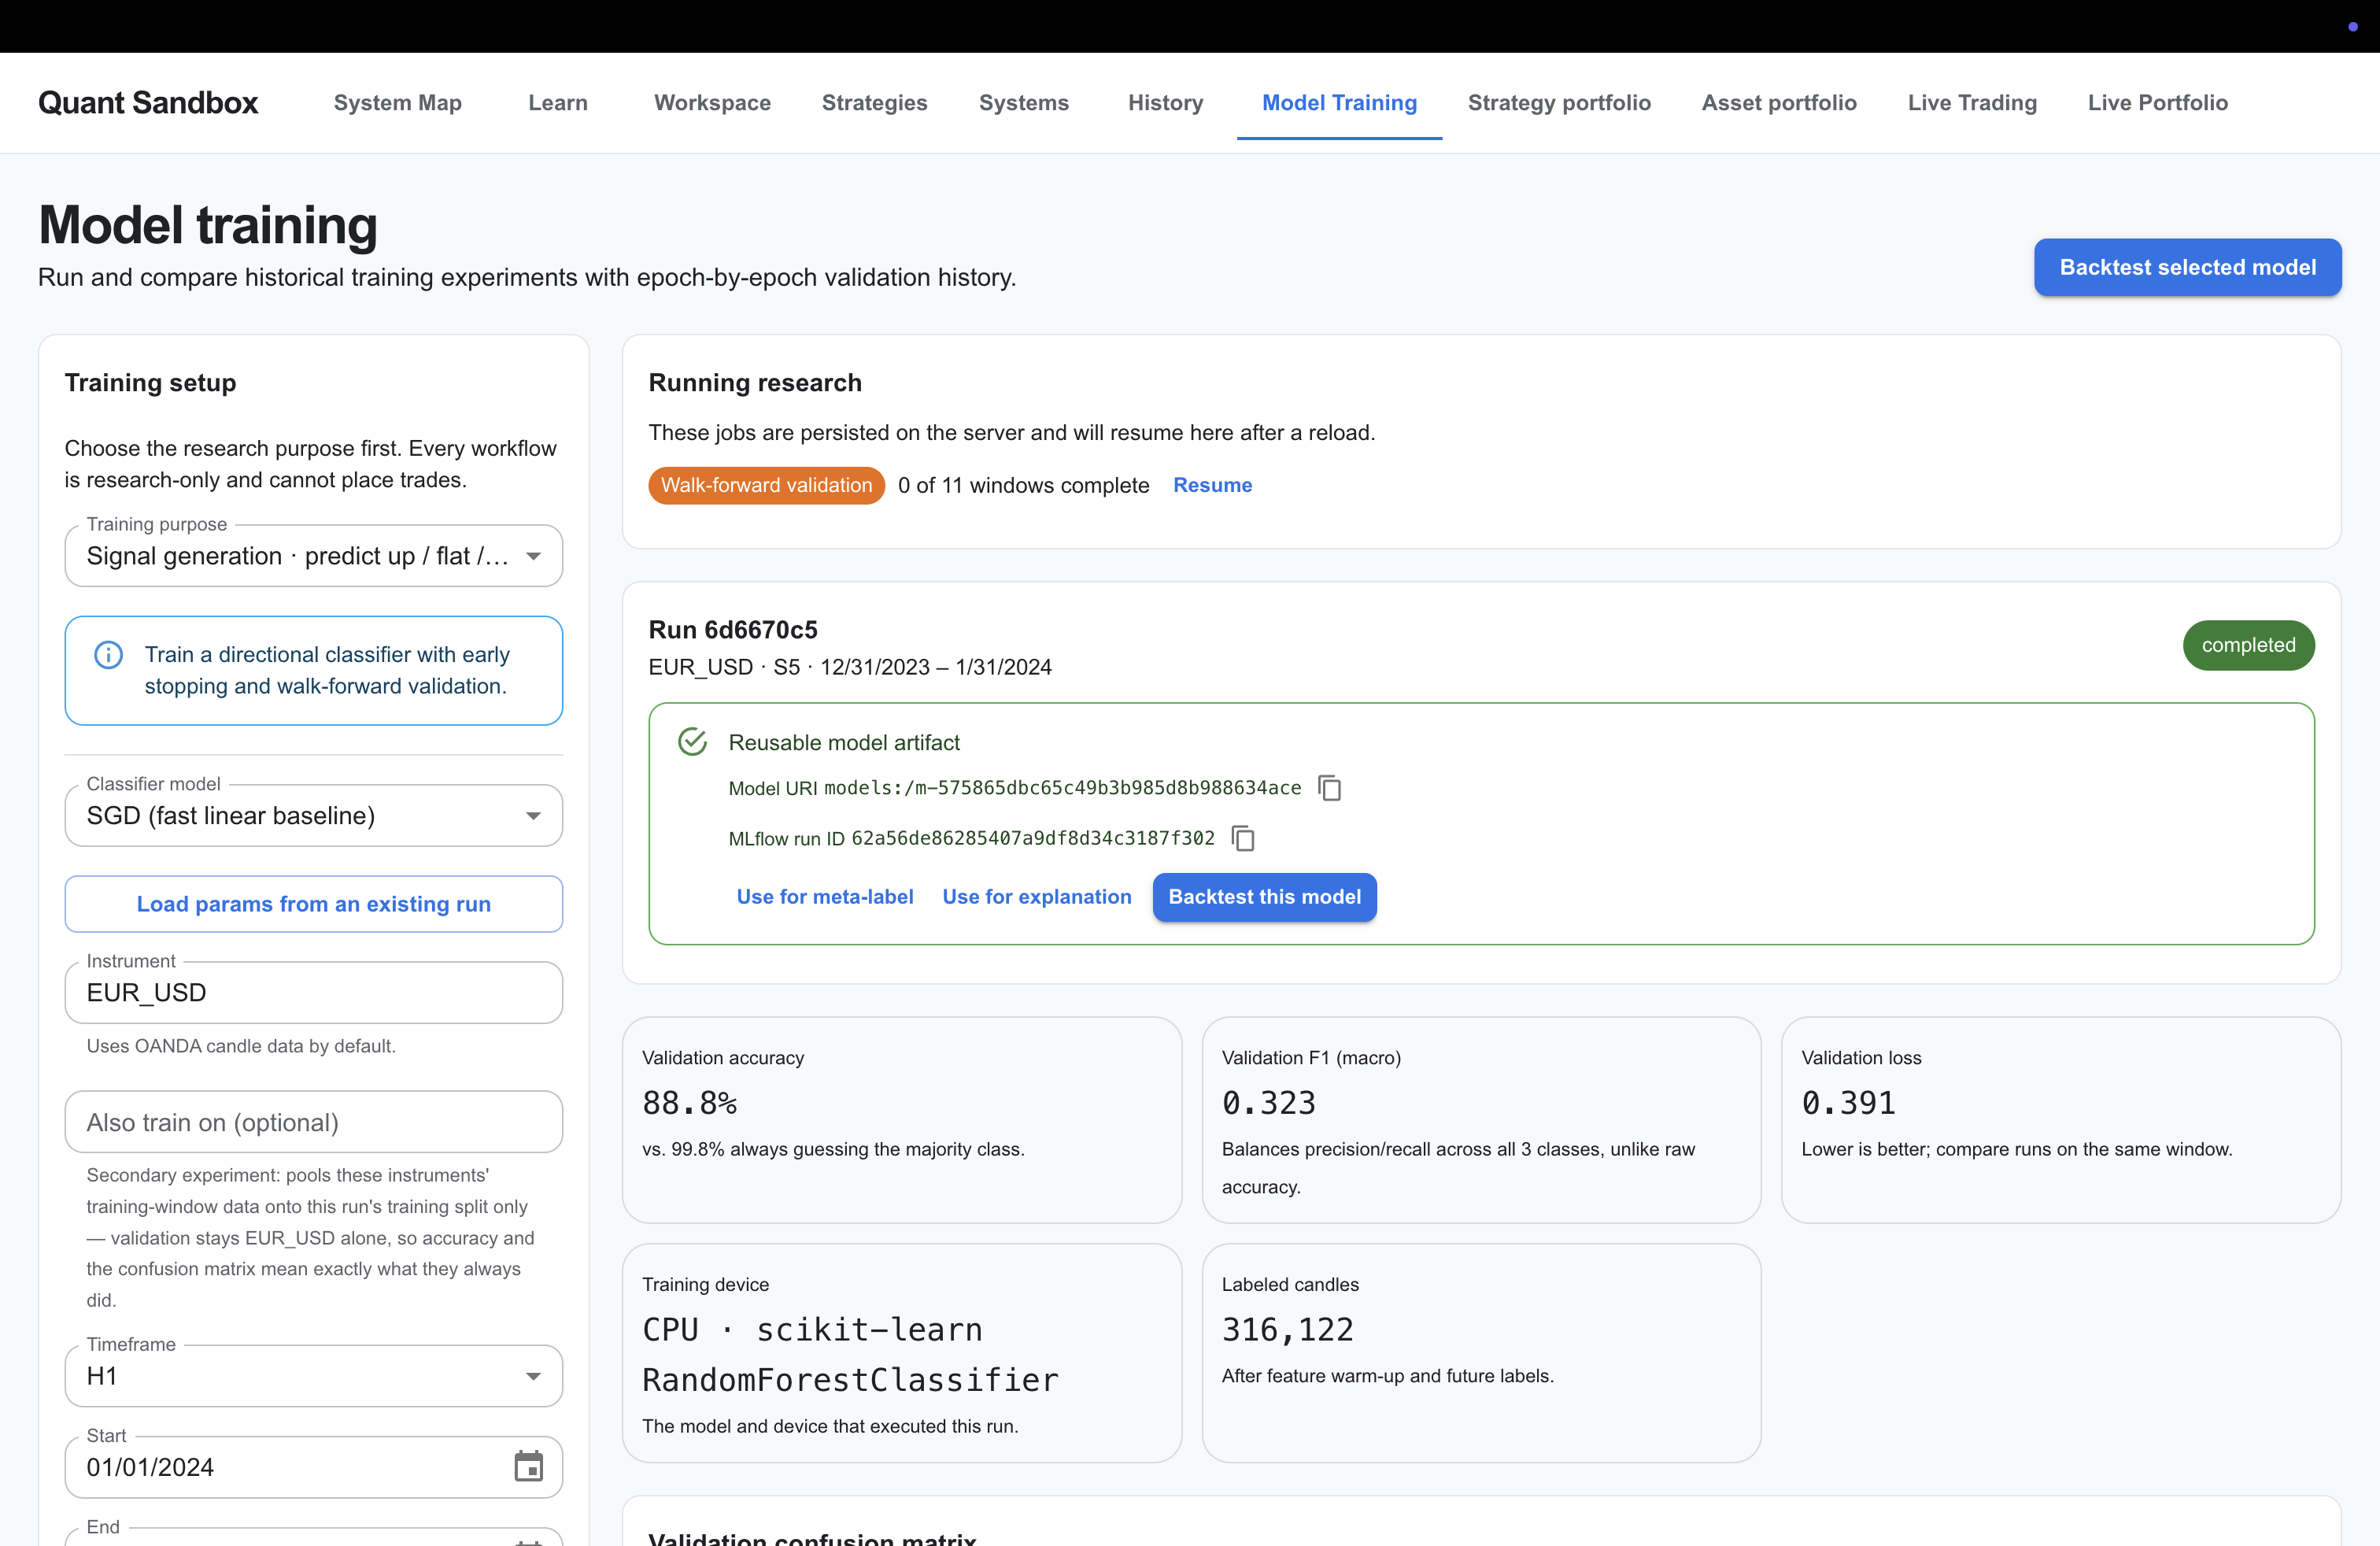Switch to the Learn tab
Image resolution: width=2380 pixels, height=1546 pixels.
tap(558, 103)
